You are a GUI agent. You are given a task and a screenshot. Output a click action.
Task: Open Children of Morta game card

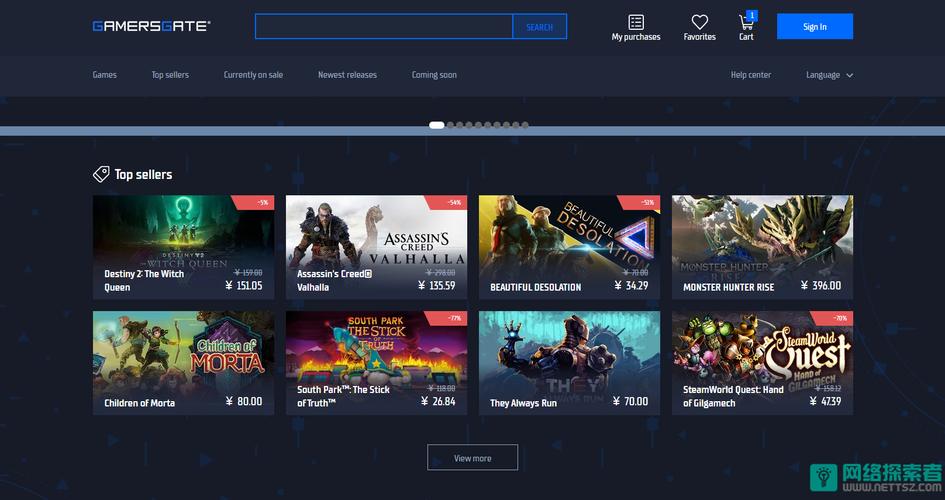click(x=183, y=363)
